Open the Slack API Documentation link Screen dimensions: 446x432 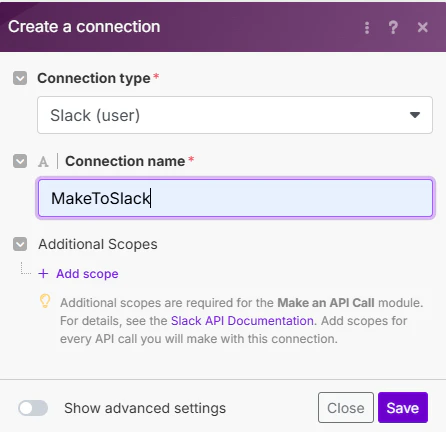242,321
